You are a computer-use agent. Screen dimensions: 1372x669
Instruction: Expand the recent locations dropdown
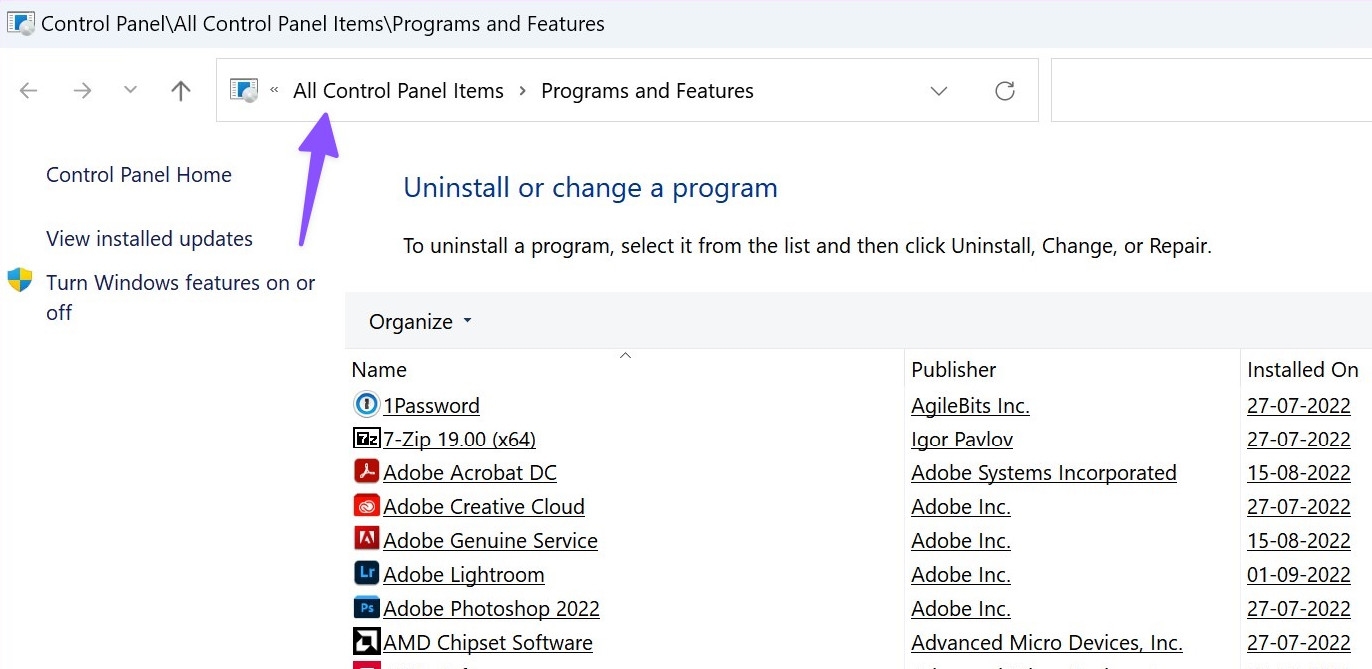pos(130,91)
